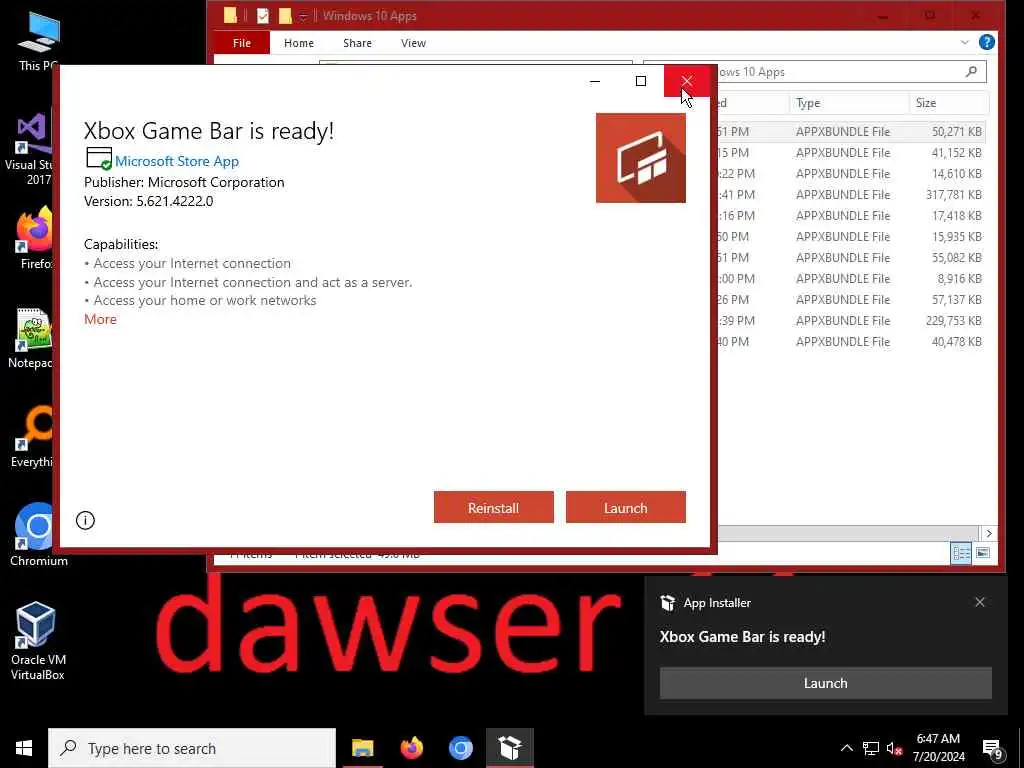Close the App Installer window
The image size is (1024, 768).
pos(686,81)
